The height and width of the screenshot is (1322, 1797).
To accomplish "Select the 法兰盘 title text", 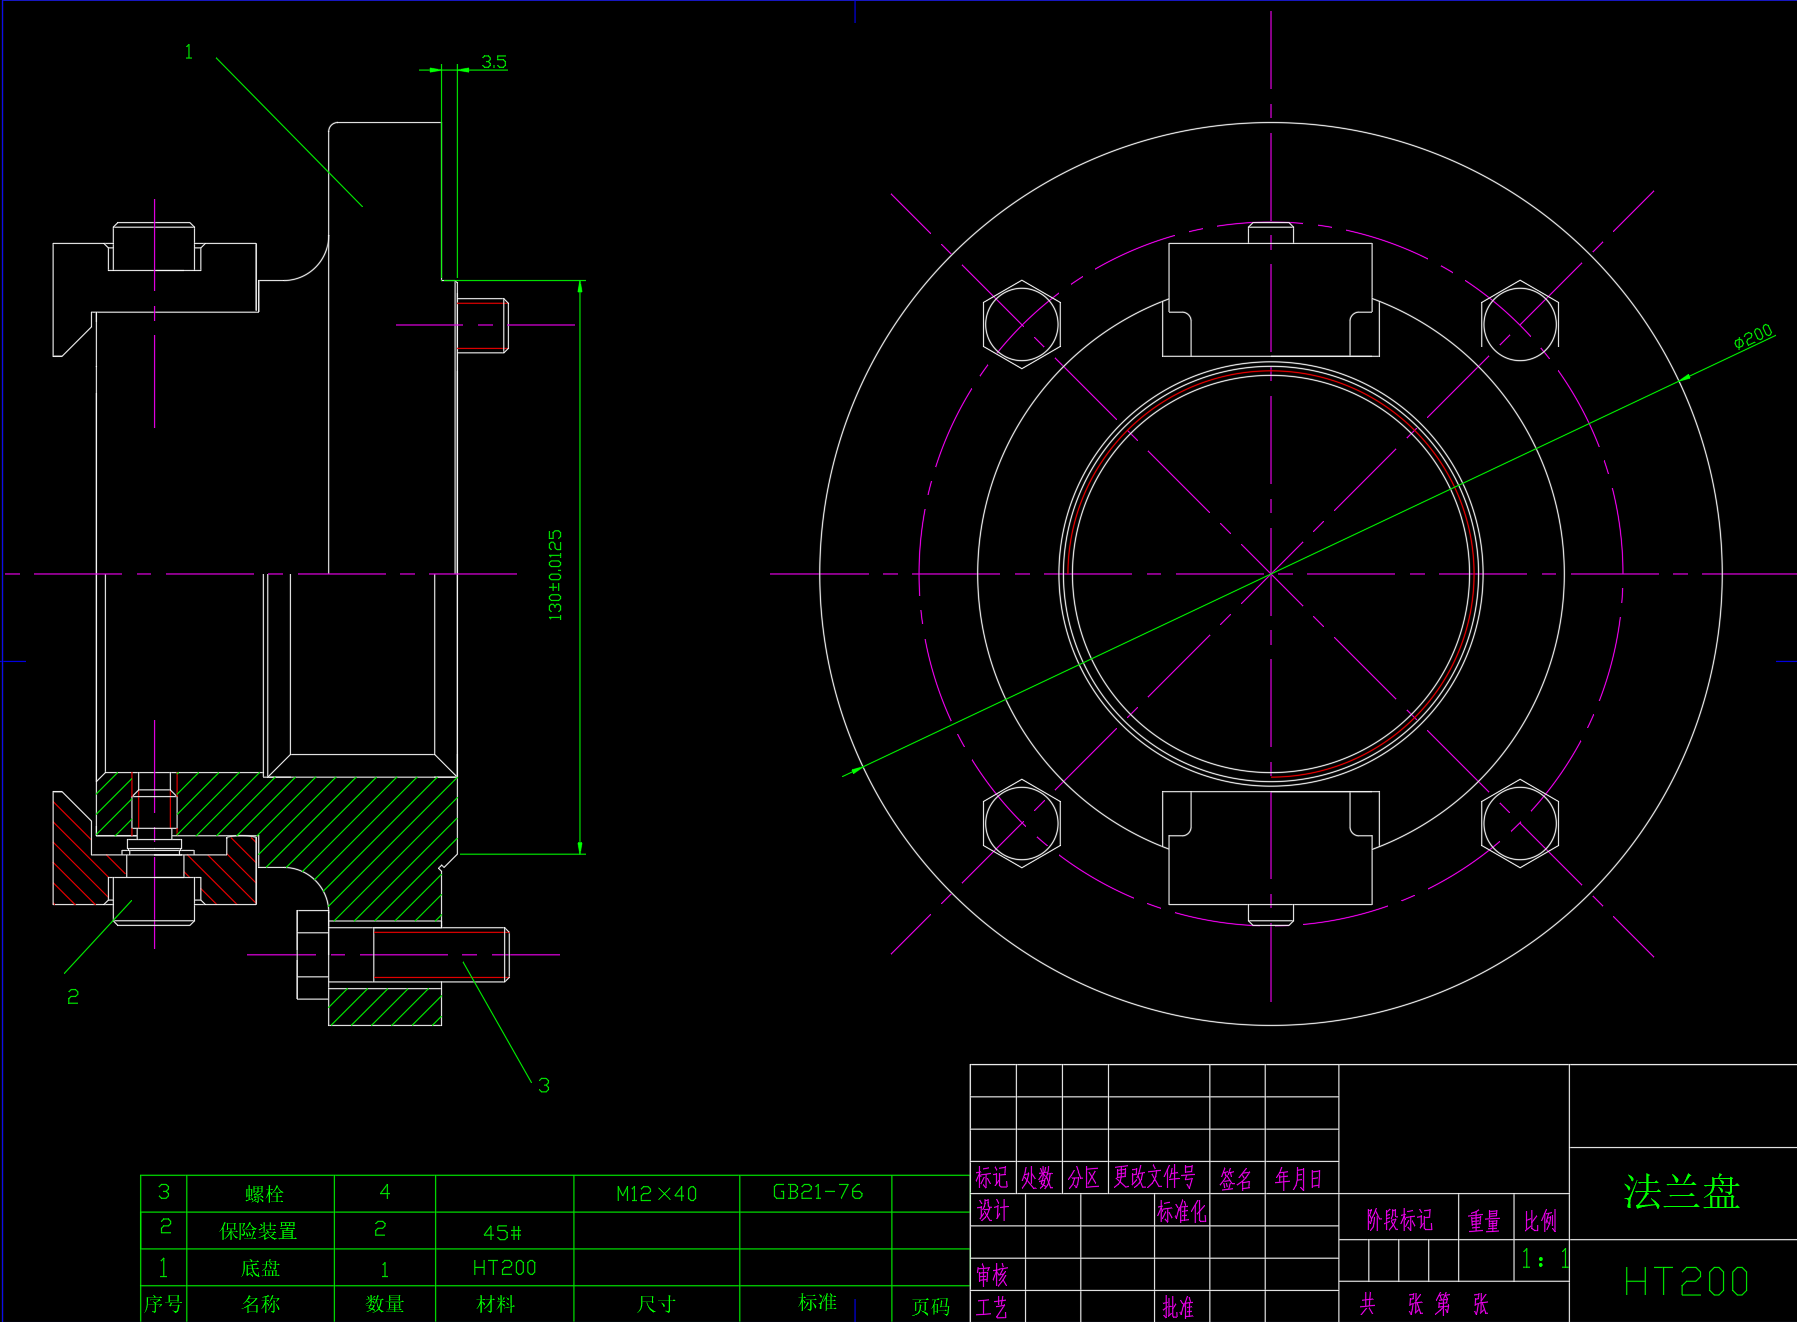I will point(1682,1192).
